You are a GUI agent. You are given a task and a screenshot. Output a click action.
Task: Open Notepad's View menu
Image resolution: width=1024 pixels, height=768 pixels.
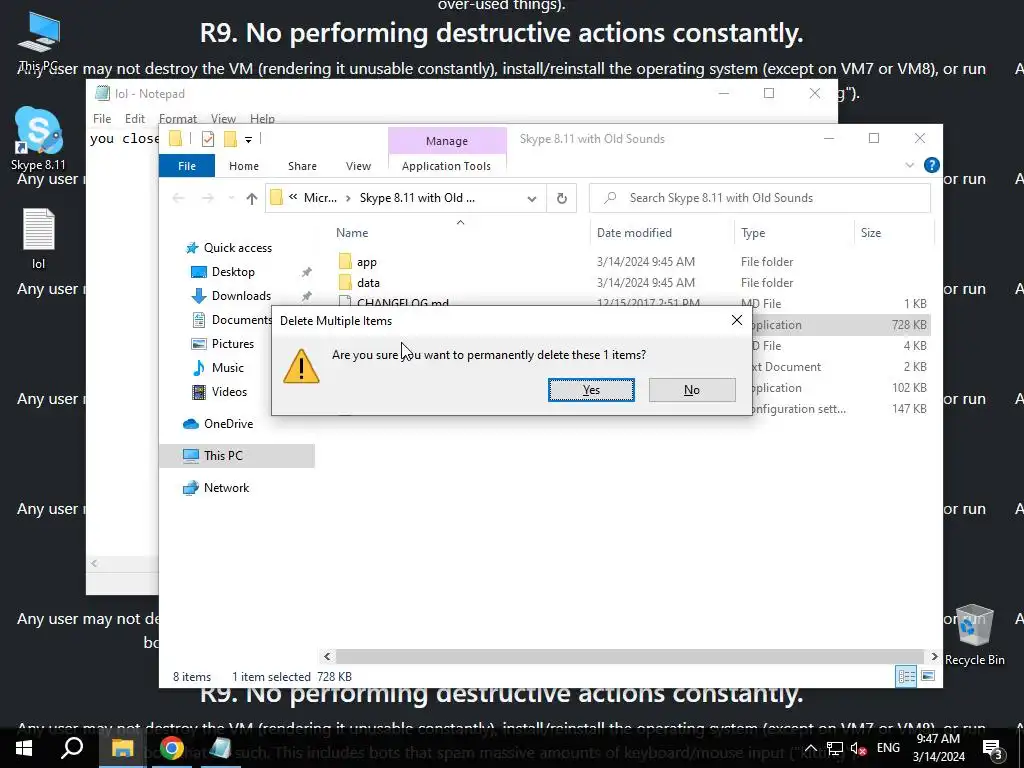click(223, 118)
